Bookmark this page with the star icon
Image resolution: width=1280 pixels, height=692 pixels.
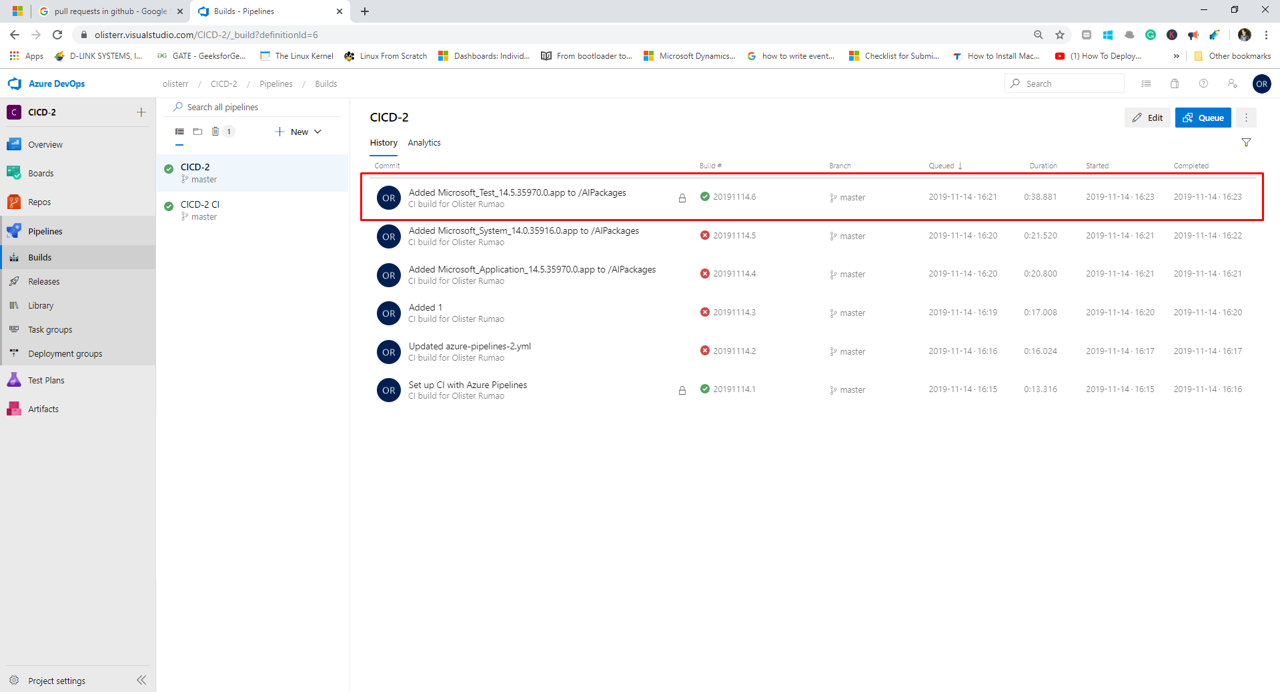[x=1060, y=34]
